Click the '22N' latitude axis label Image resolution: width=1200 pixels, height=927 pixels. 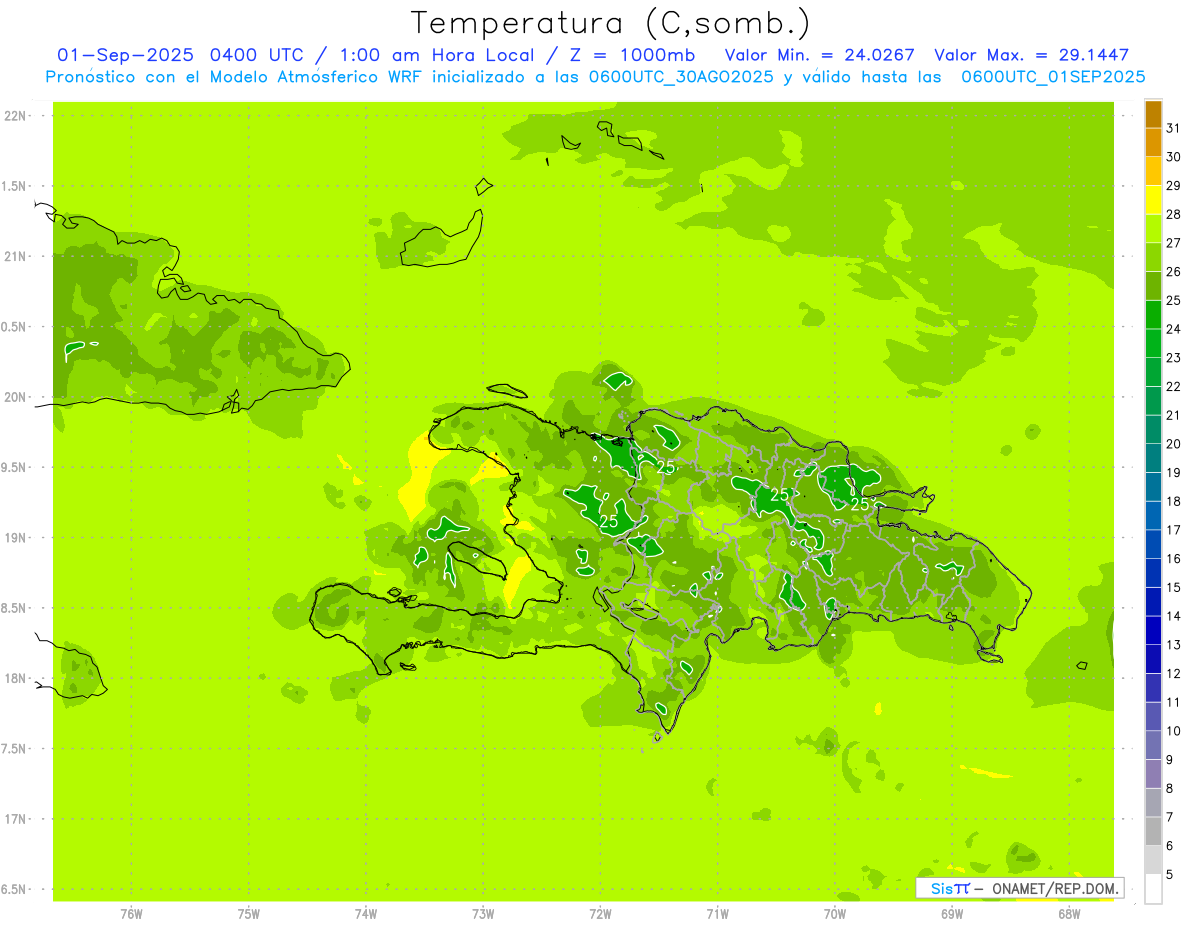tap(15, 116)
